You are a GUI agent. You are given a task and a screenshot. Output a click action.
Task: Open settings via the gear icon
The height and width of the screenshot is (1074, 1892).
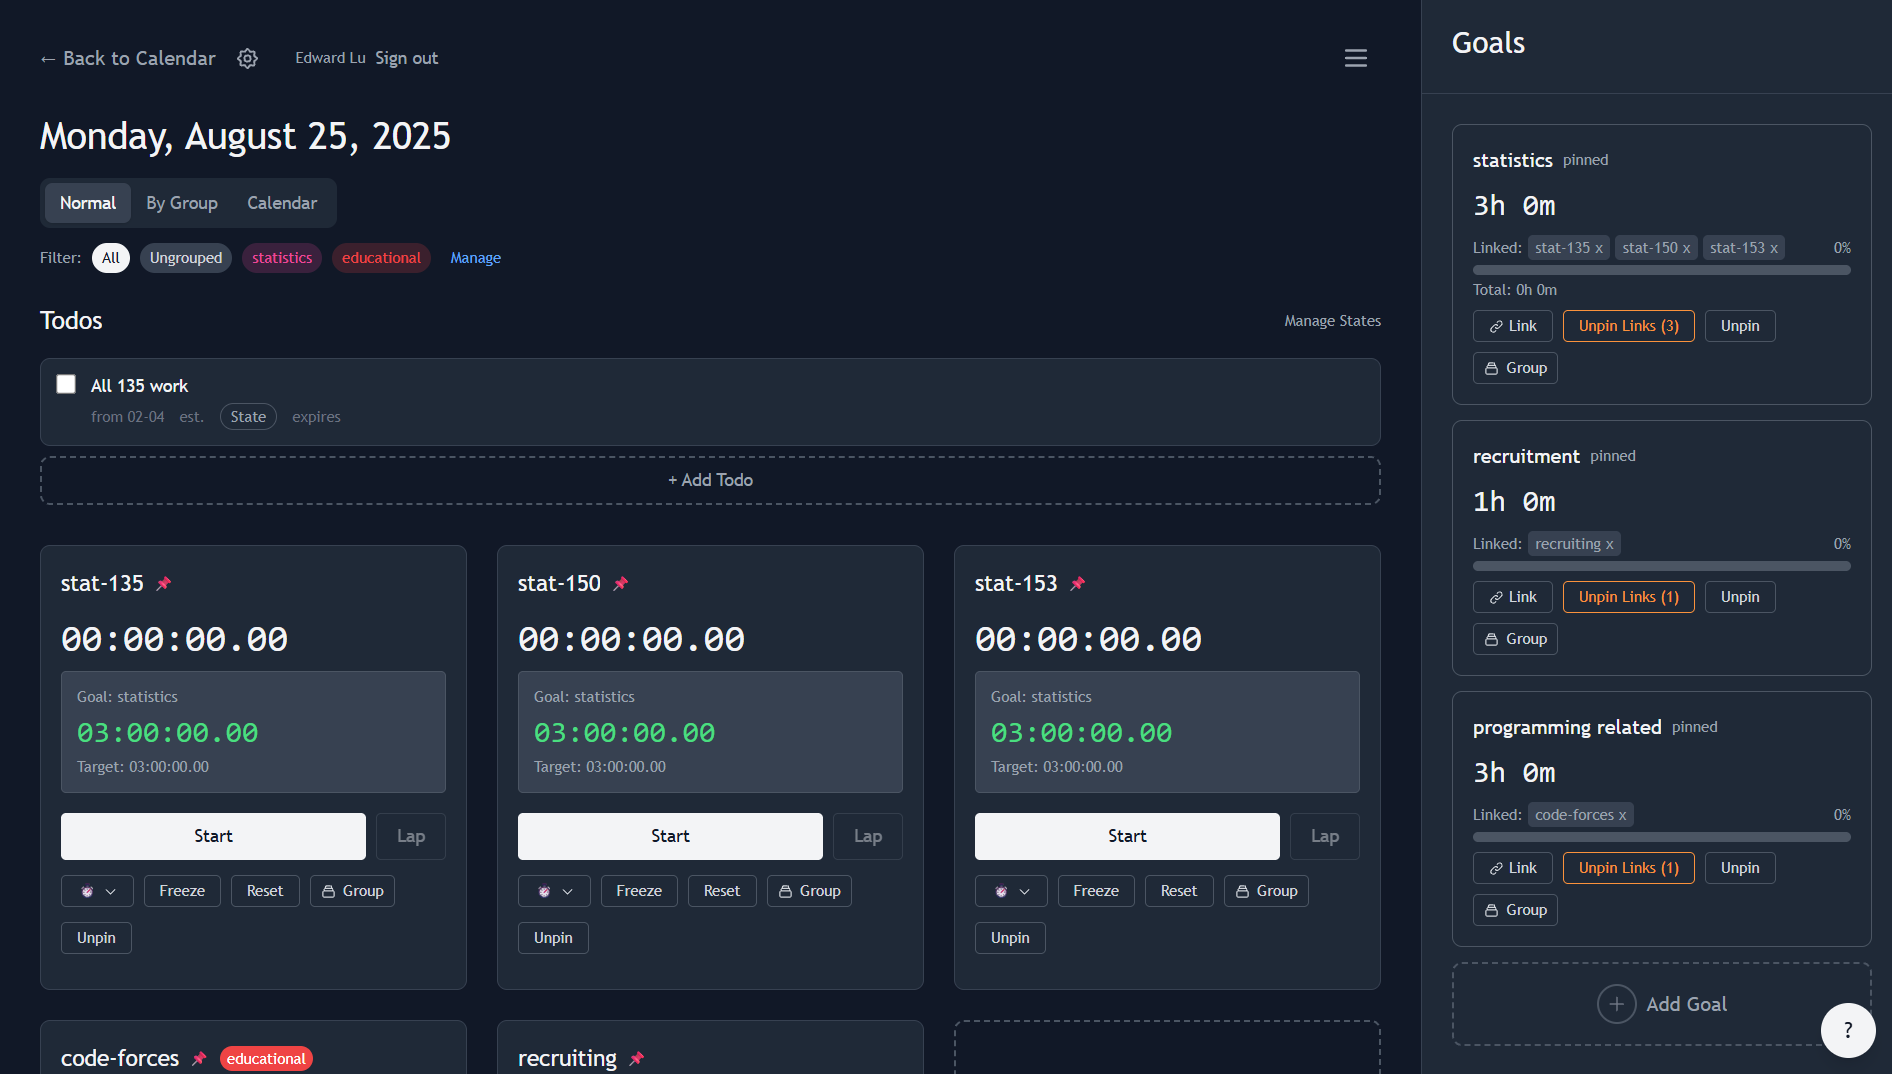(x=247, y=58)
